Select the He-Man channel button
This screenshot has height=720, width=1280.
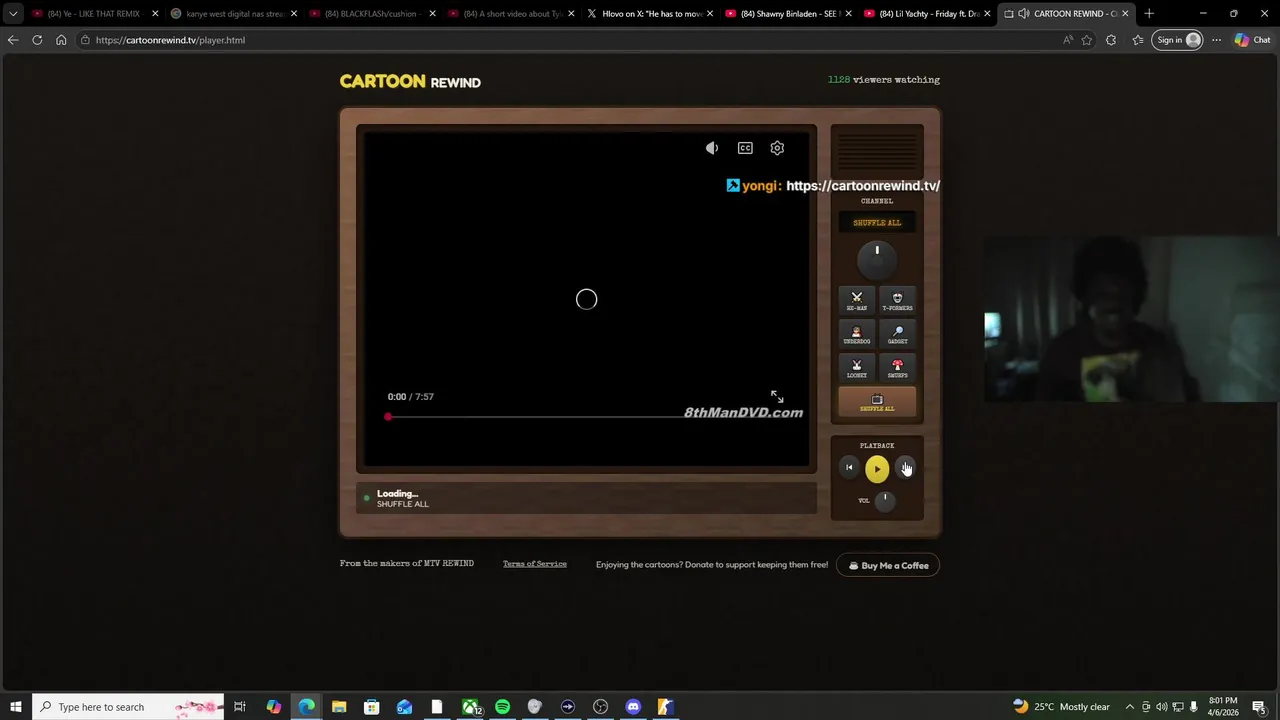857,300
